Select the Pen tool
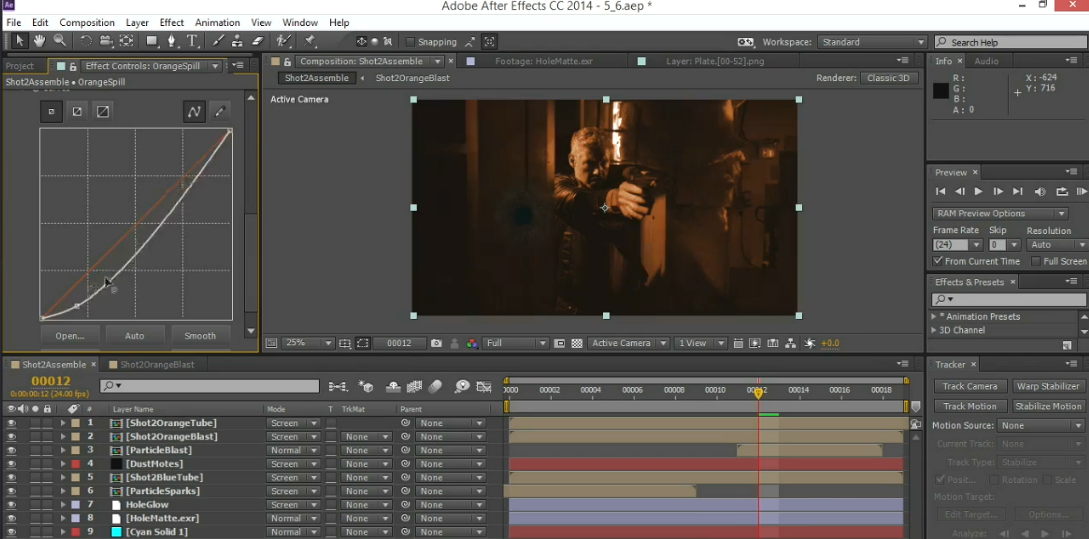 click(172, 41)
